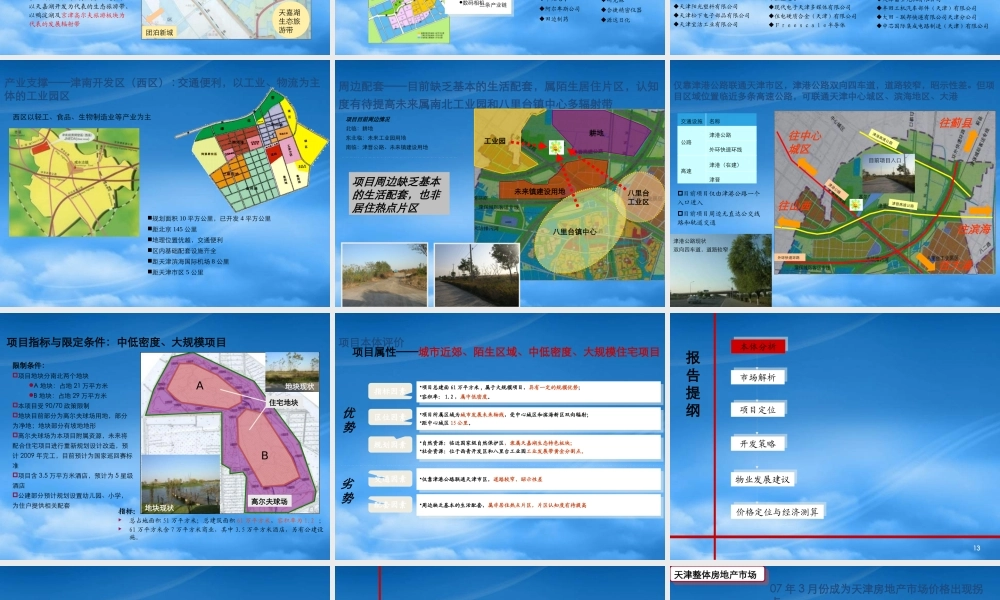Click the 工业园 map label

(x=494, y=140)
